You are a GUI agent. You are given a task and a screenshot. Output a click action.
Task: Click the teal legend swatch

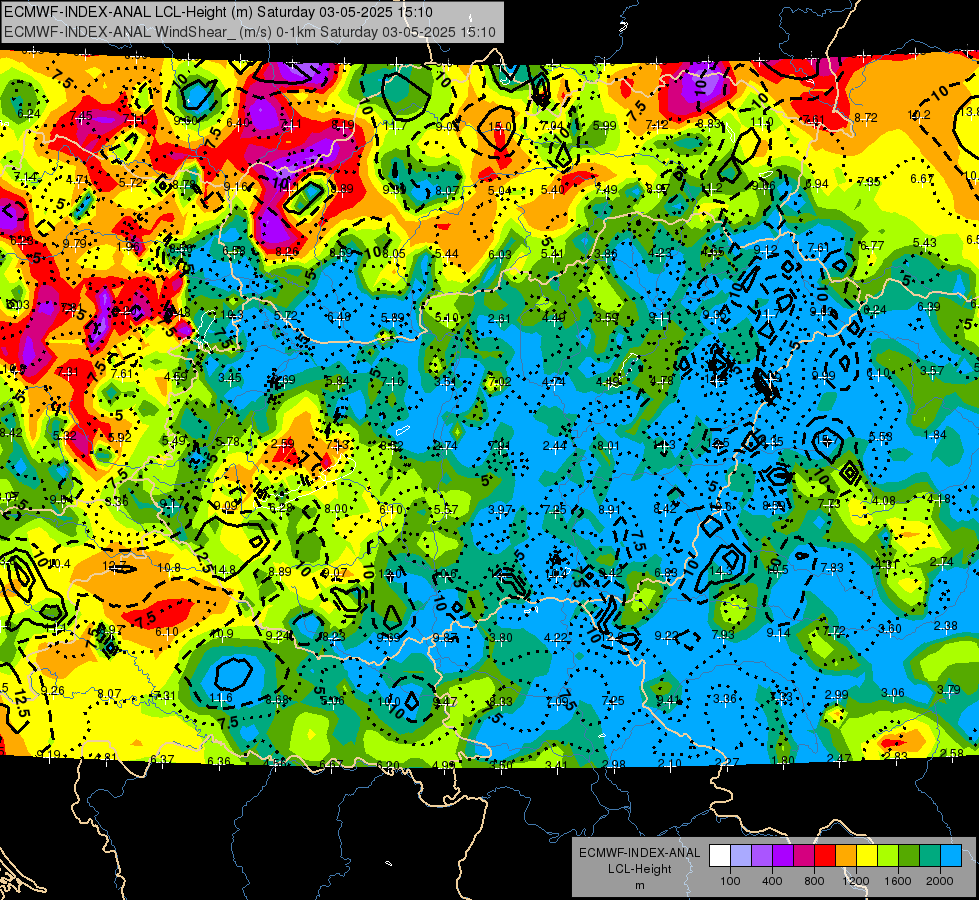tap(930, 856)
